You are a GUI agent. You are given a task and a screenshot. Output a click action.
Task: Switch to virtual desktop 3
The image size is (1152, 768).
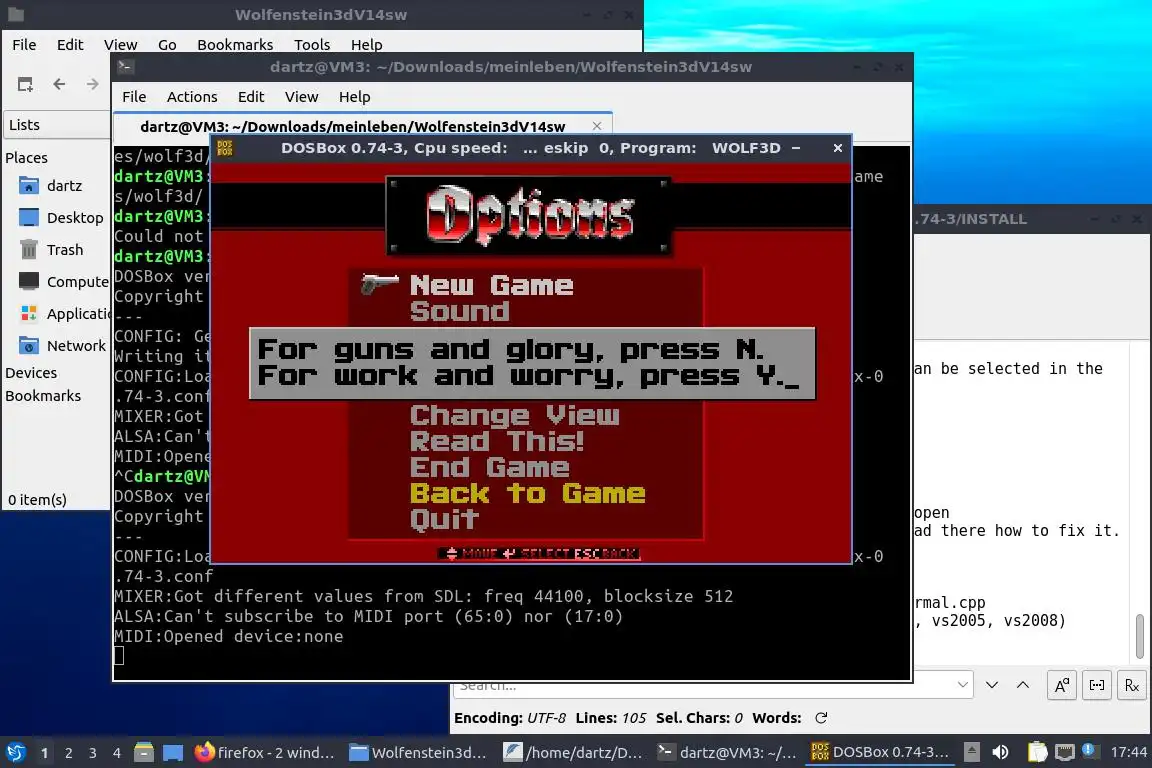pos(93,753)
